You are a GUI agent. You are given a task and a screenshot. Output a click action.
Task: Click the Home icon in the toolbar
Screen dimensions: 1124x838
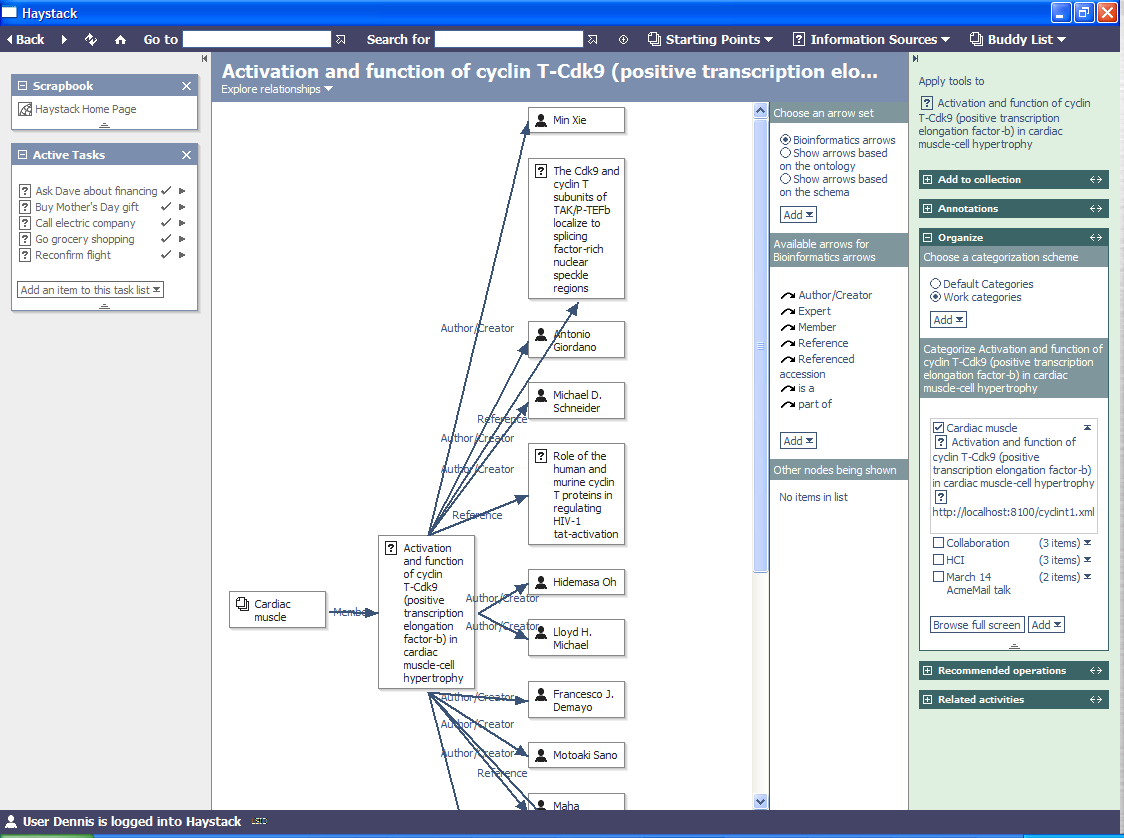pyautogui.click(x=121, y=40)
